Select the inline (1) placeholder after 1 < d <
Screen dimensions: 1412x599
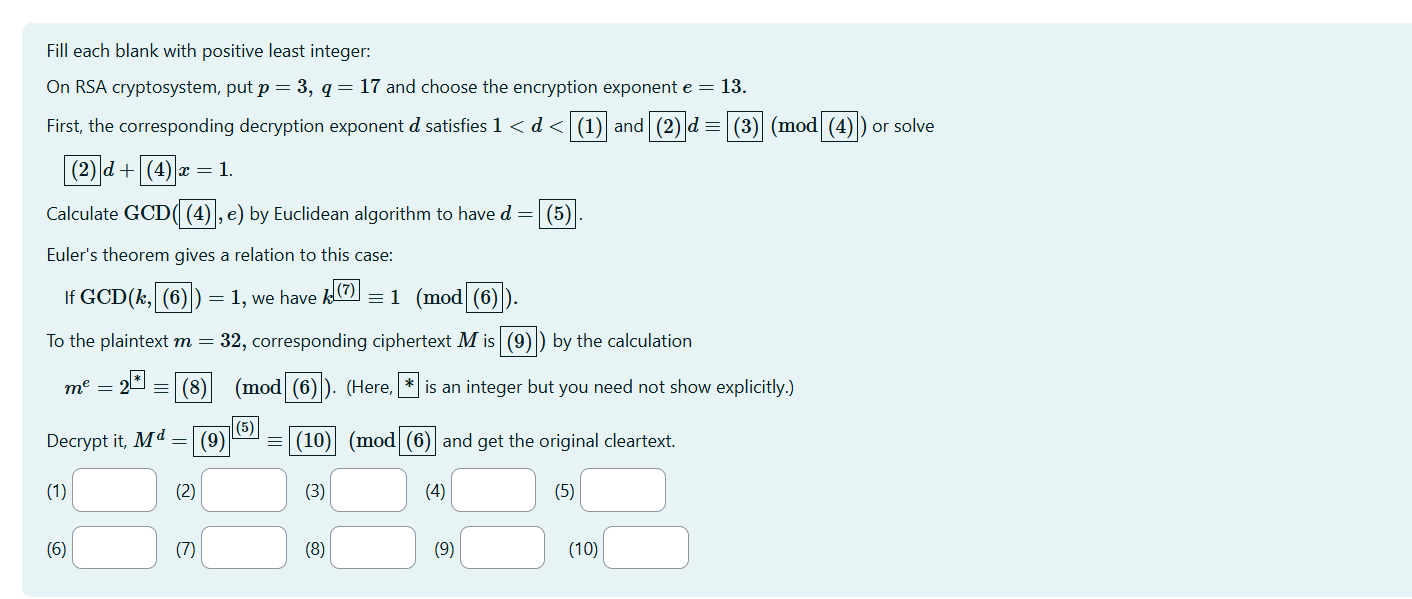point(588,126)
